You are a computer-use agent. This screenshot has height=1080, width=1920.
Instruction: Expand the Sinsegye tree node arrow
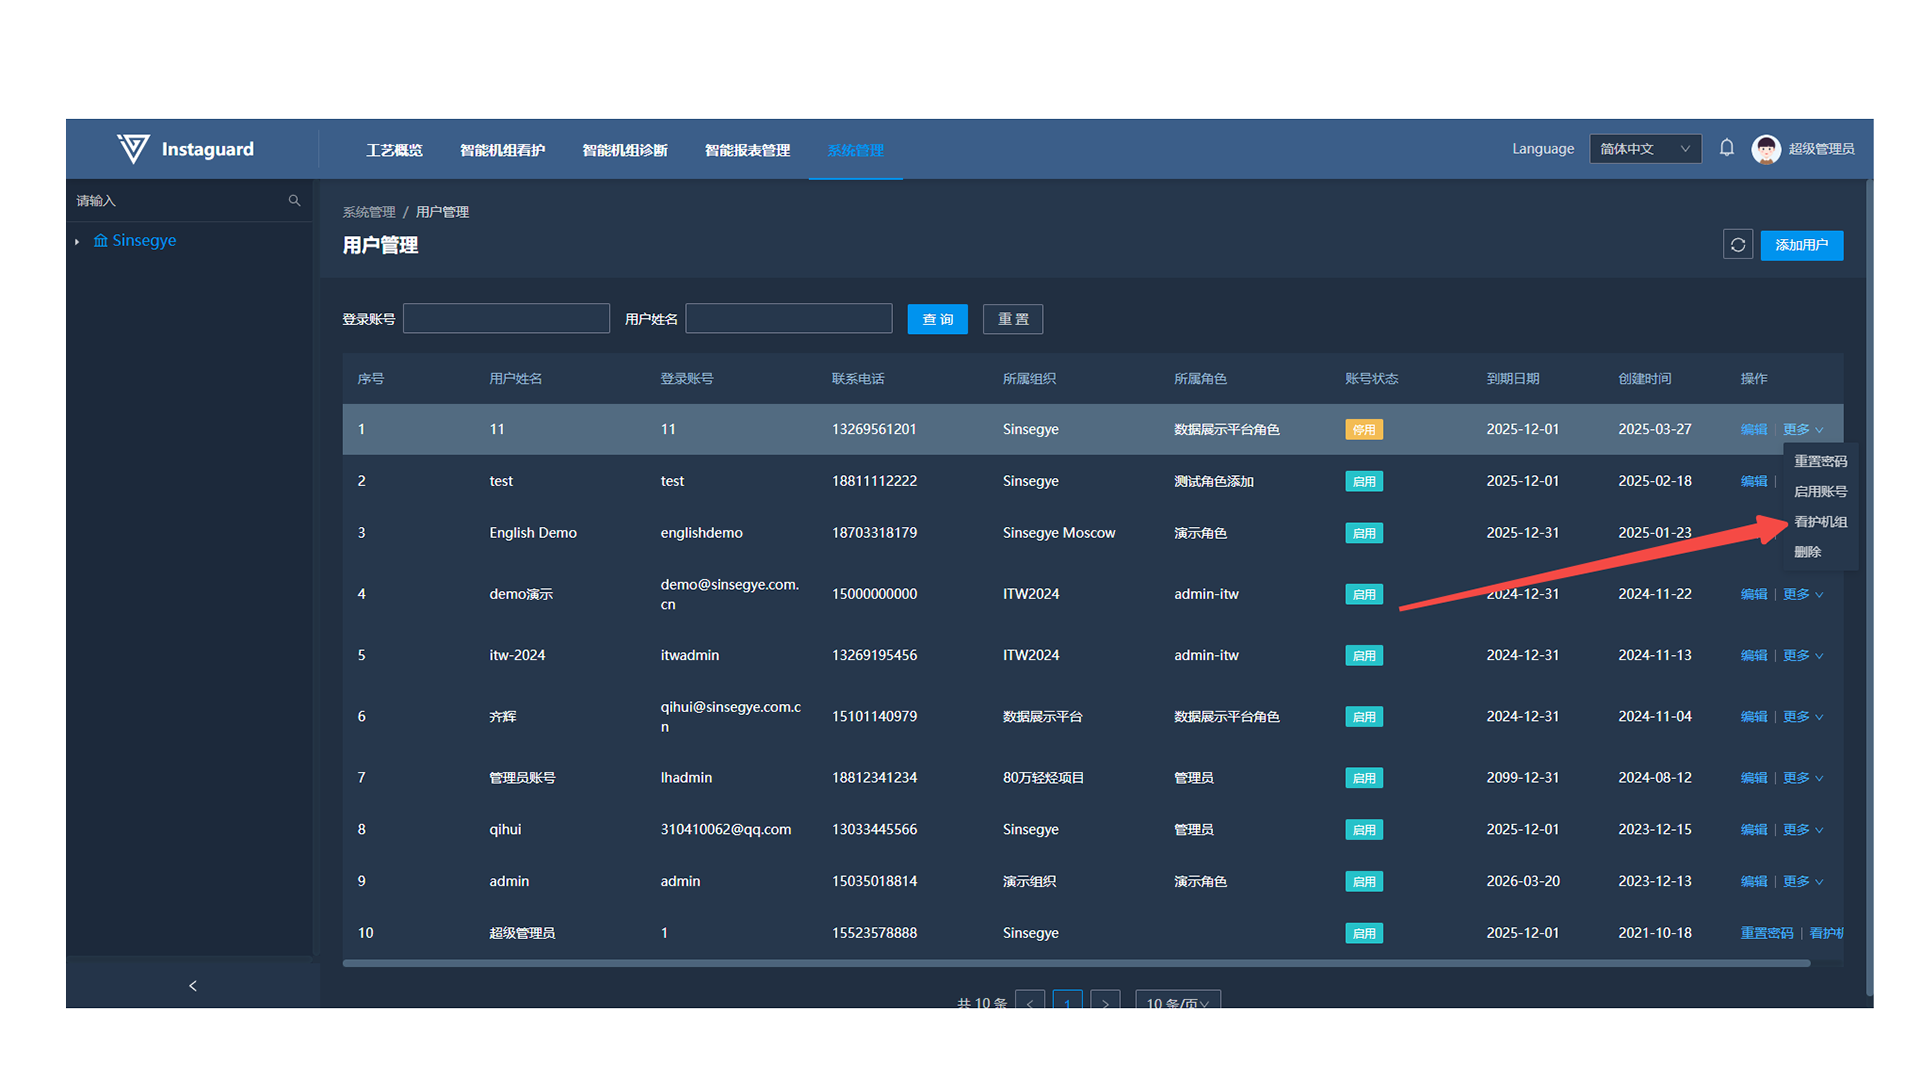[77, 242]
